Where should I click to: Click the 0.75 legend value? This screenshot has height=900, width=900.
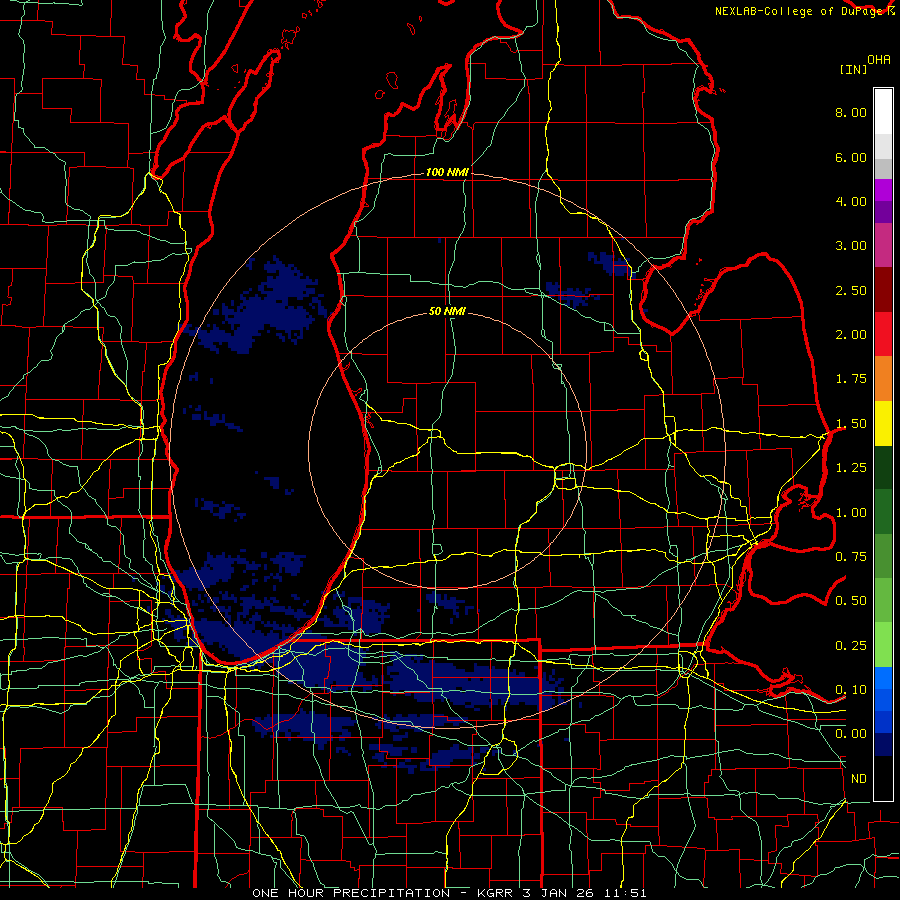tap(851, 557)
